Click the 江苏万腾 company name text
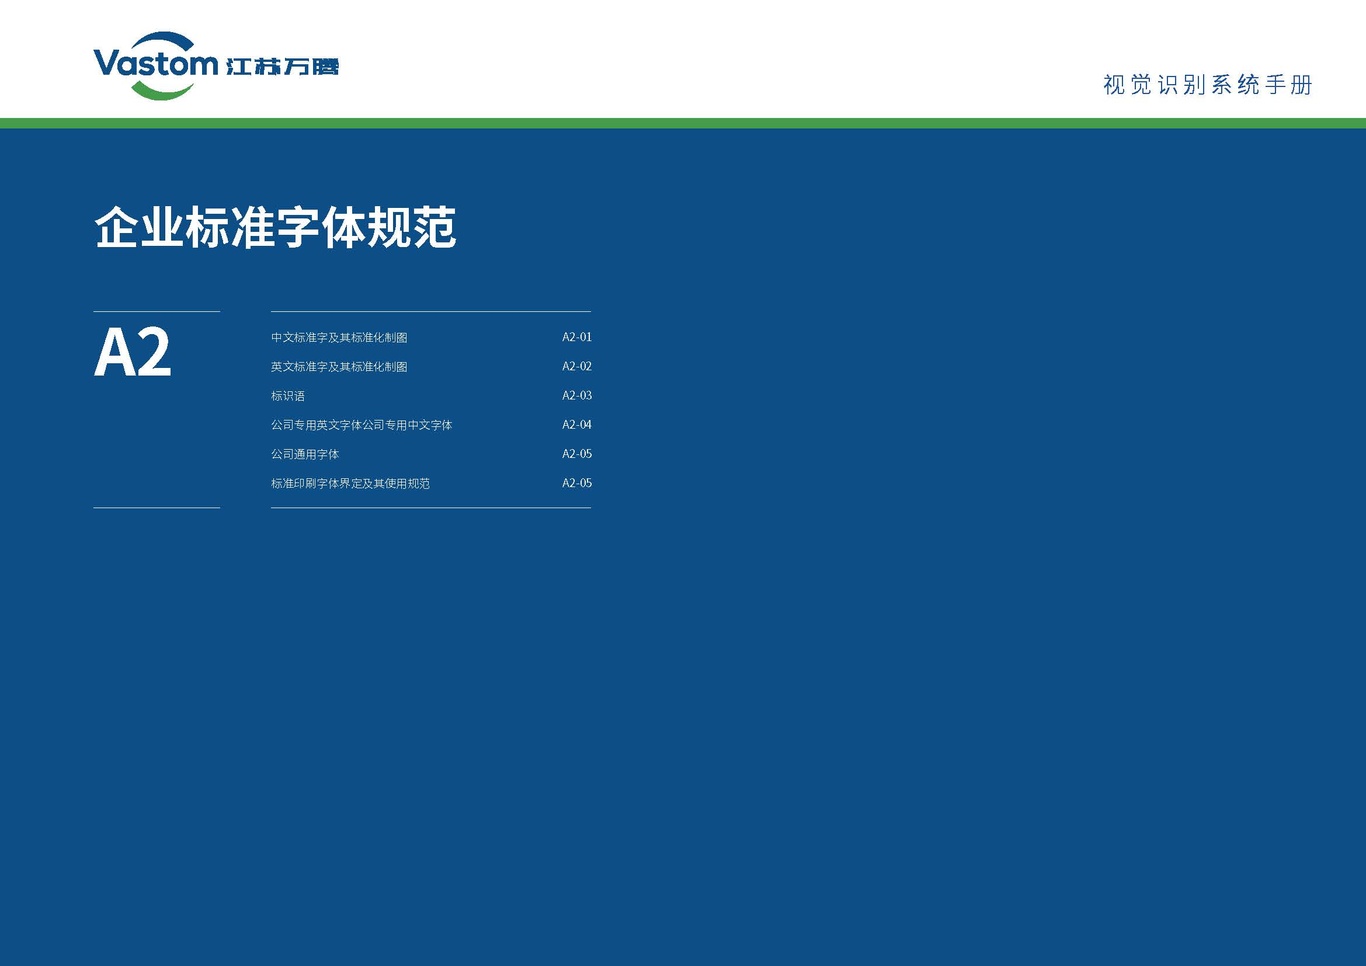1366x966 pixels. click(x=283, y=67)
